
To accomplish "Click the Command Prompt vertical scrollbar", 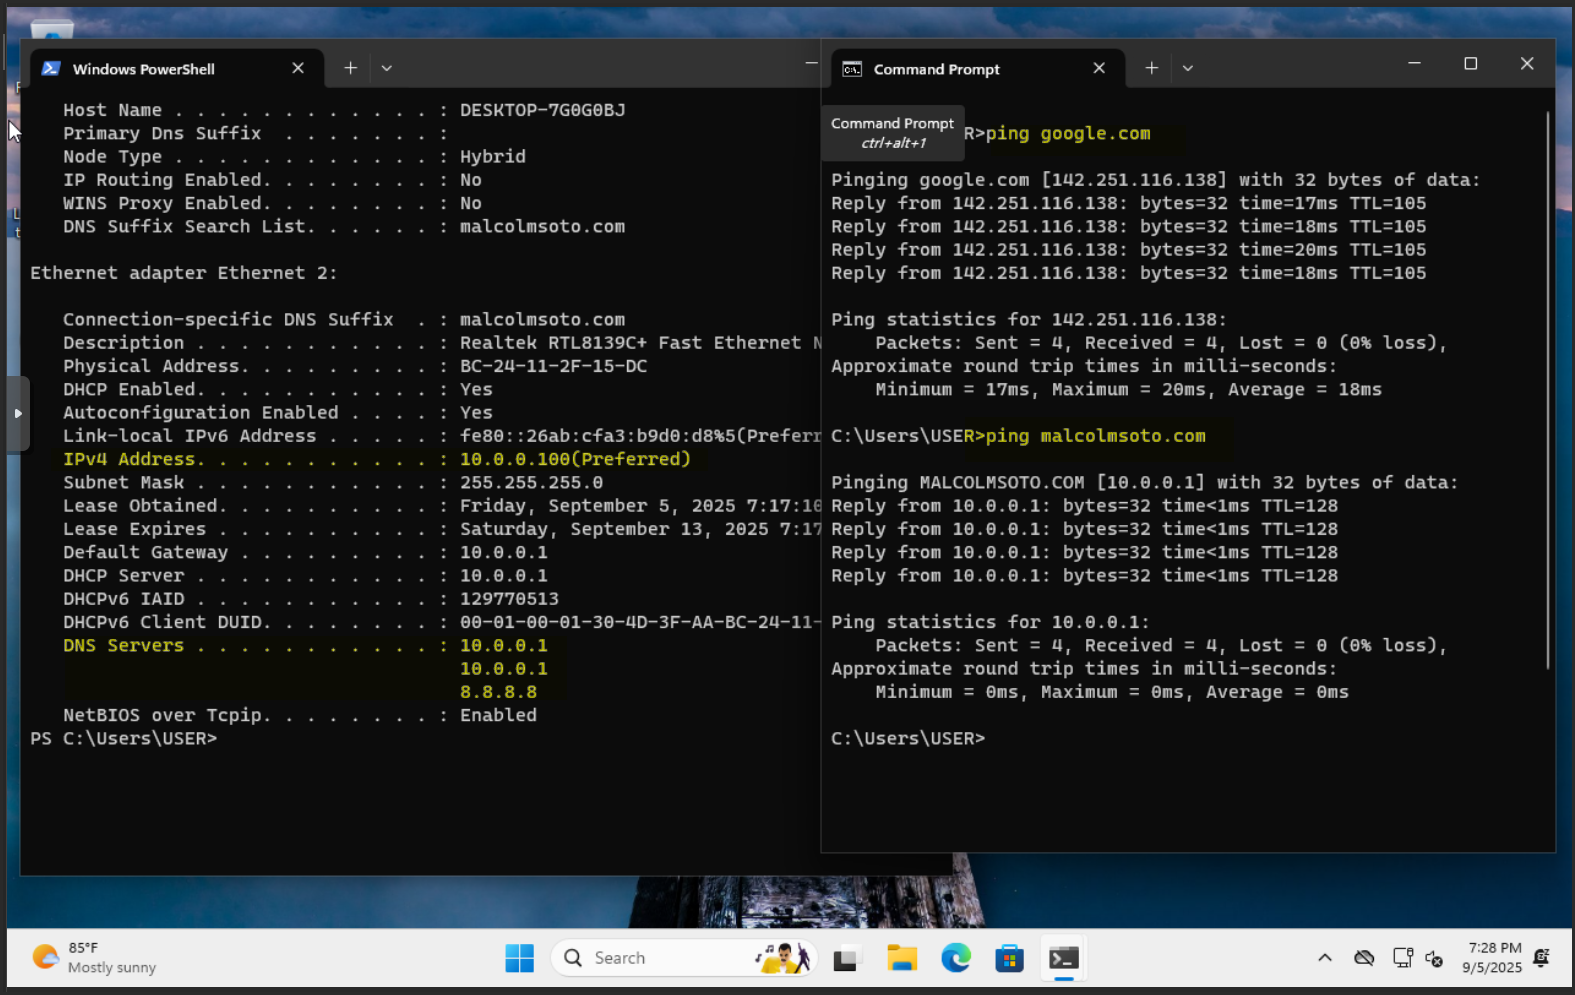I will [x=1547, y=390].
